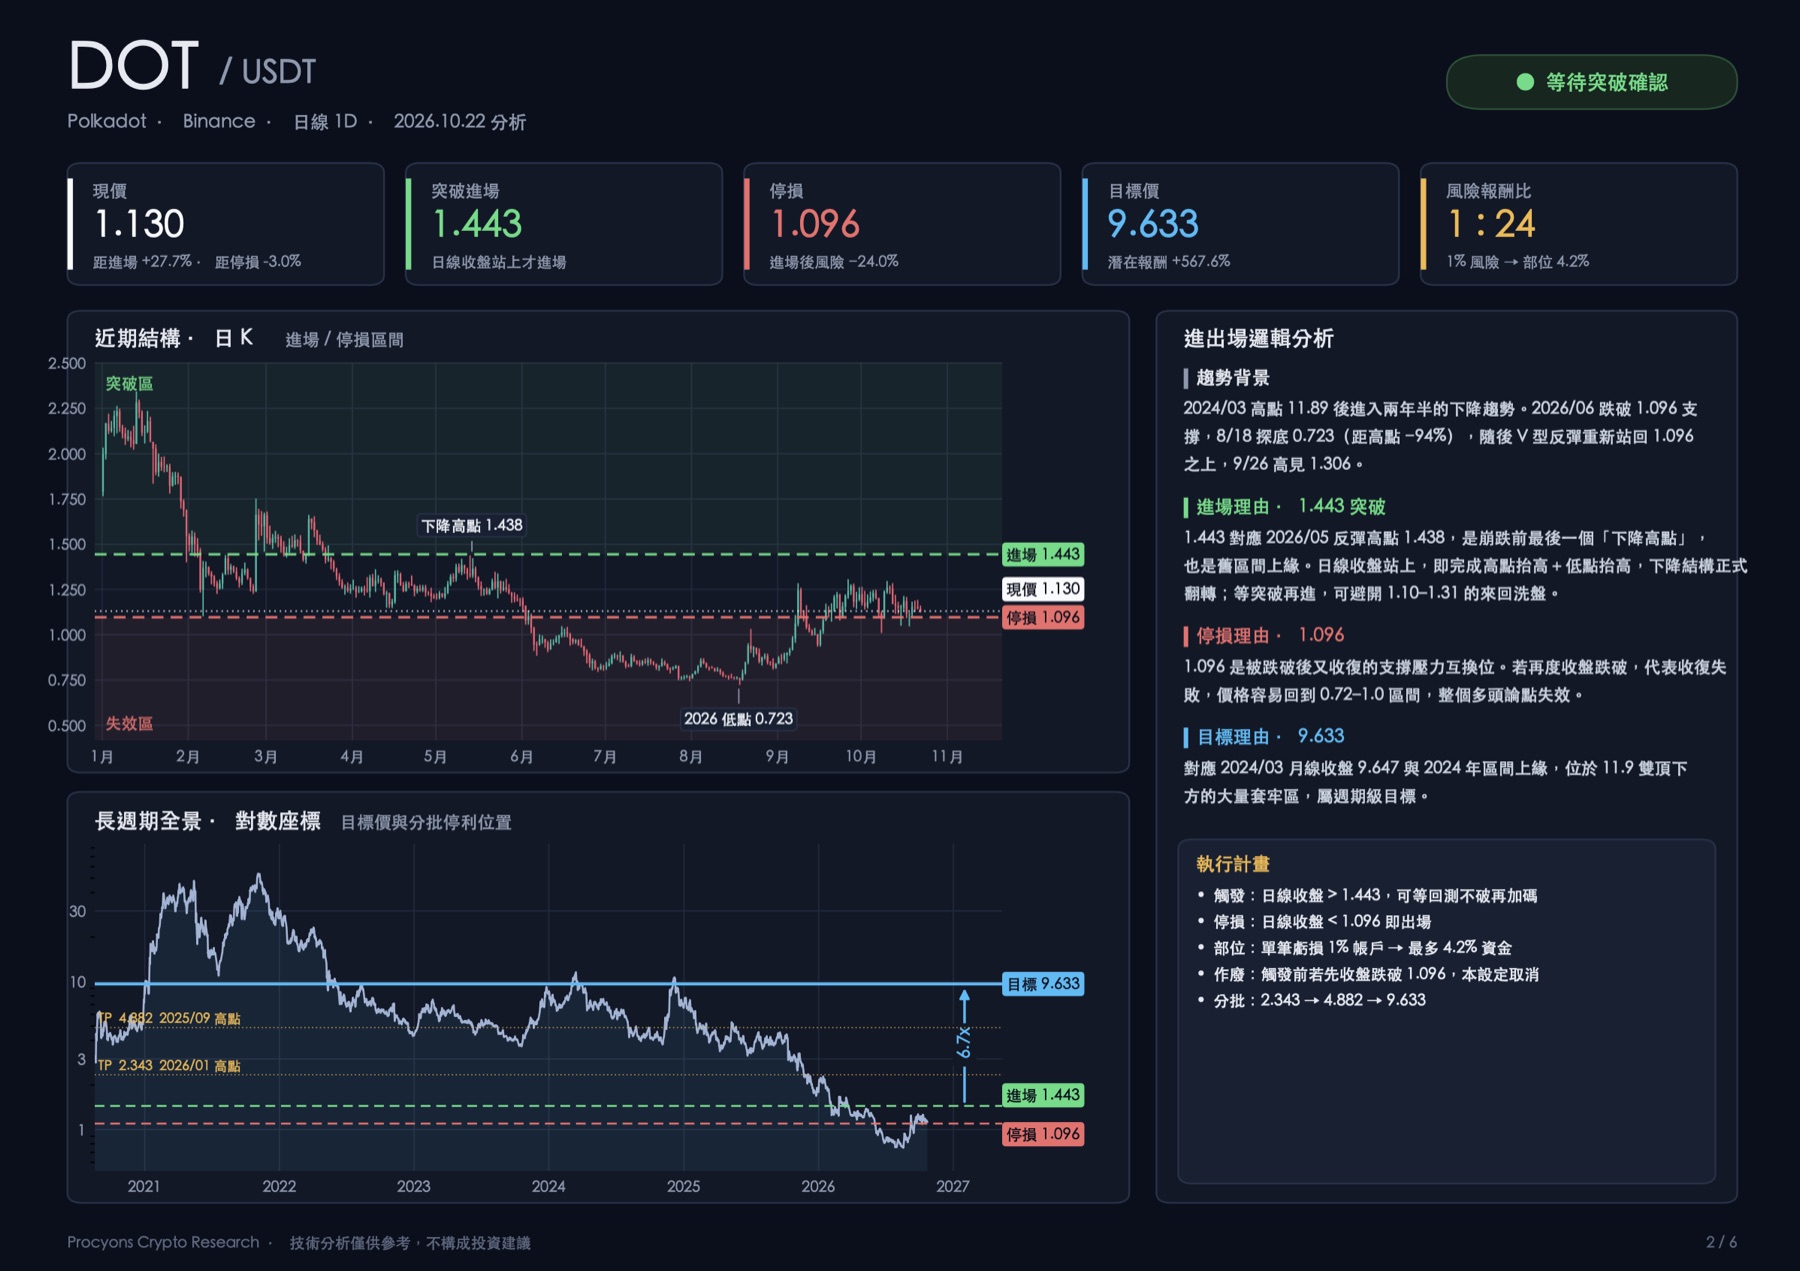
Task: Click the 2026.10.22 分析 date text
Action: tap(459, 121)
